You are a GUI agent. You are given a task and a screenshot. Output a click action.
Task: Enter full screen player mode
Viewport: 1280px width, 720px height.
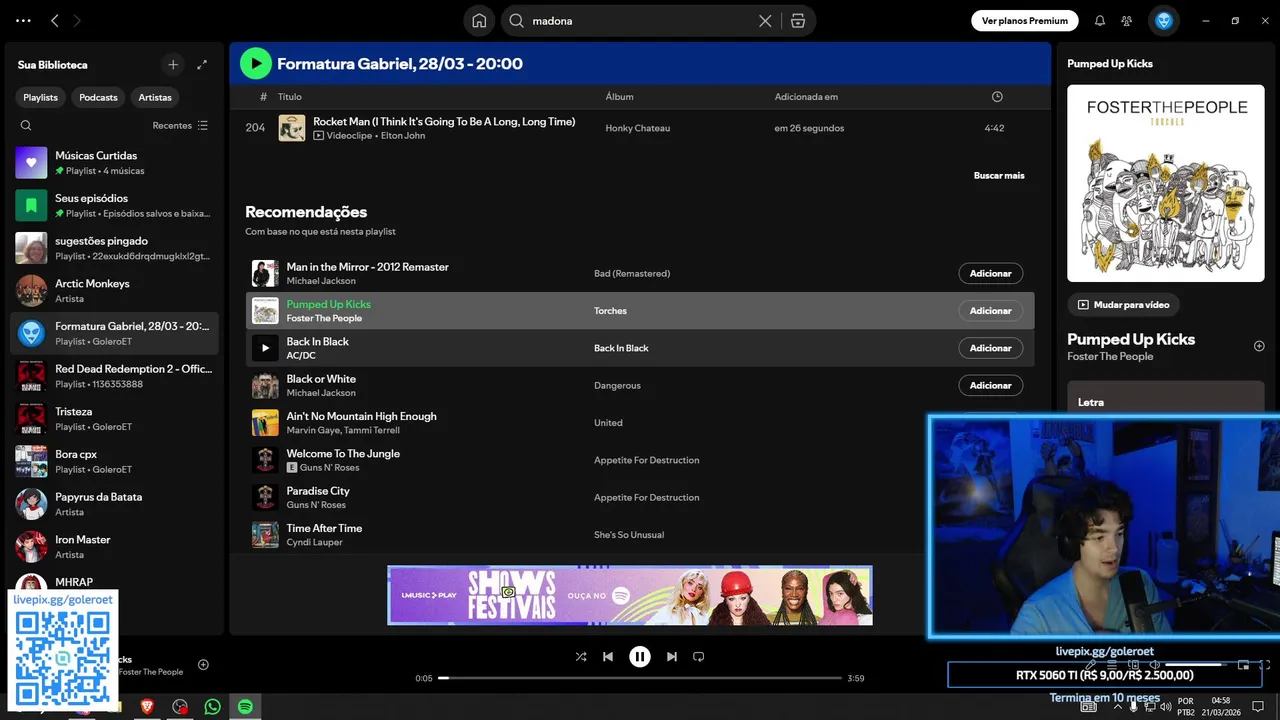pos(1265,665)
